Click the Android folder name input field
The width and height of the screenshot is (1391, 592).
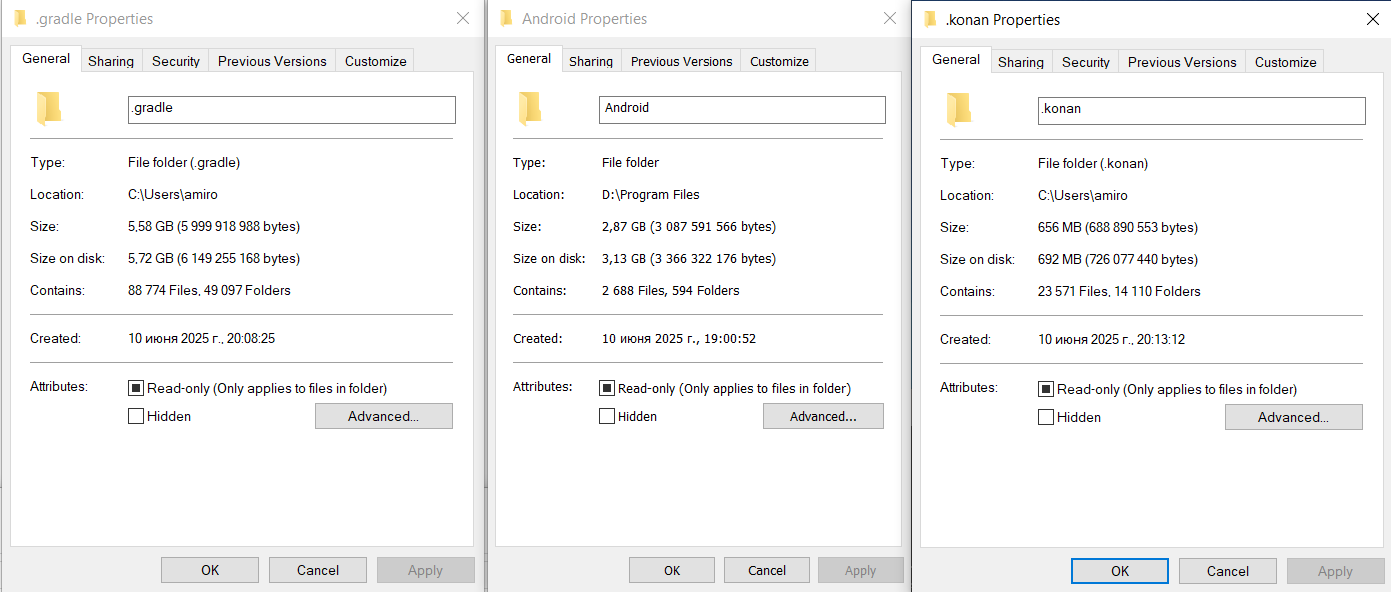[x=742, y=109]
